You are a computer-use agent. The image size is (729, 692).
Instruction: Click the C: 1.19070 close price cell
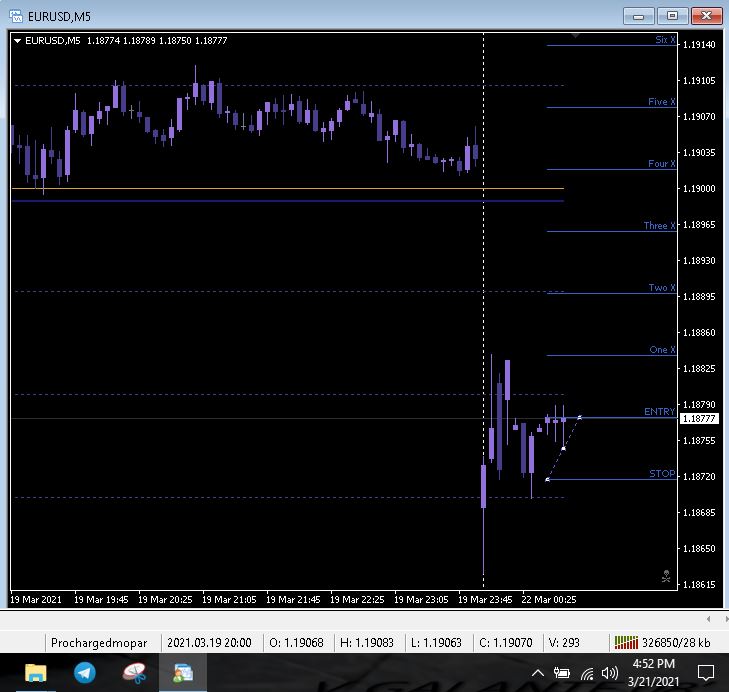[505, 643]
